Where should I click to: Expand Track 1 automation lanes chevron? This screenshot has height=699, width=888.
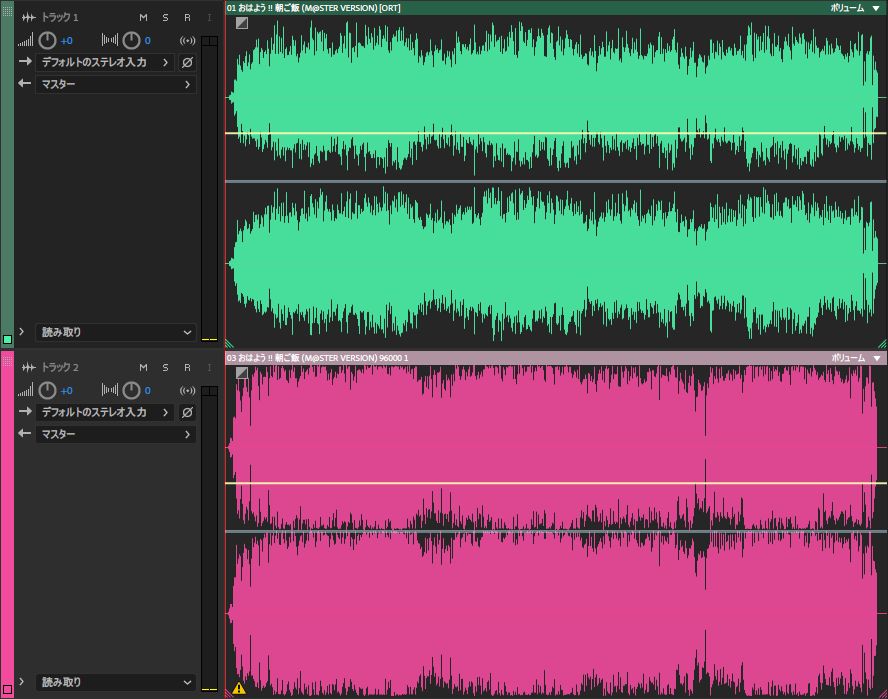pyautogui.click(x=22, y=331)
